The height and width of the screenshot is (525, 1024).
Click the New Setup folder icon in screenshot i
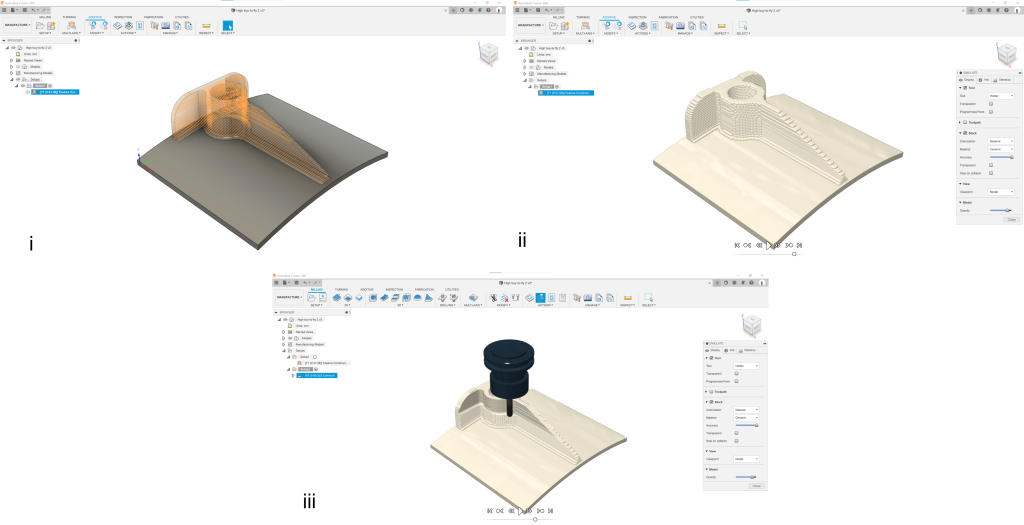pyautogui.click(x=40, y=25)
